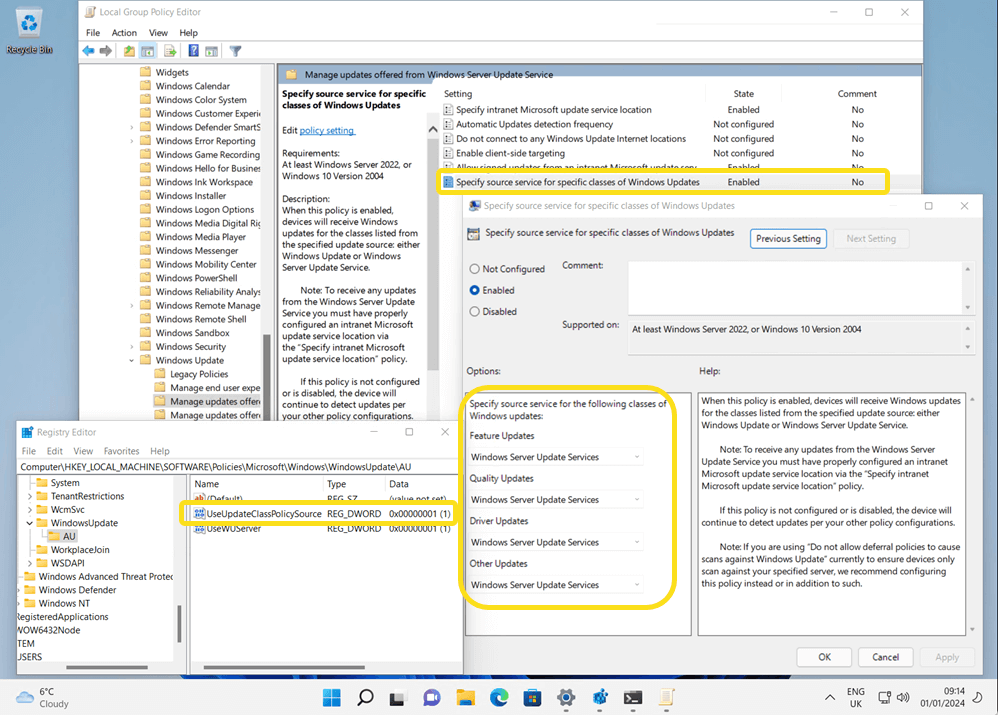Open the Driver Updates source dropdown
999x715 pixels.
[x=556, y=542]
